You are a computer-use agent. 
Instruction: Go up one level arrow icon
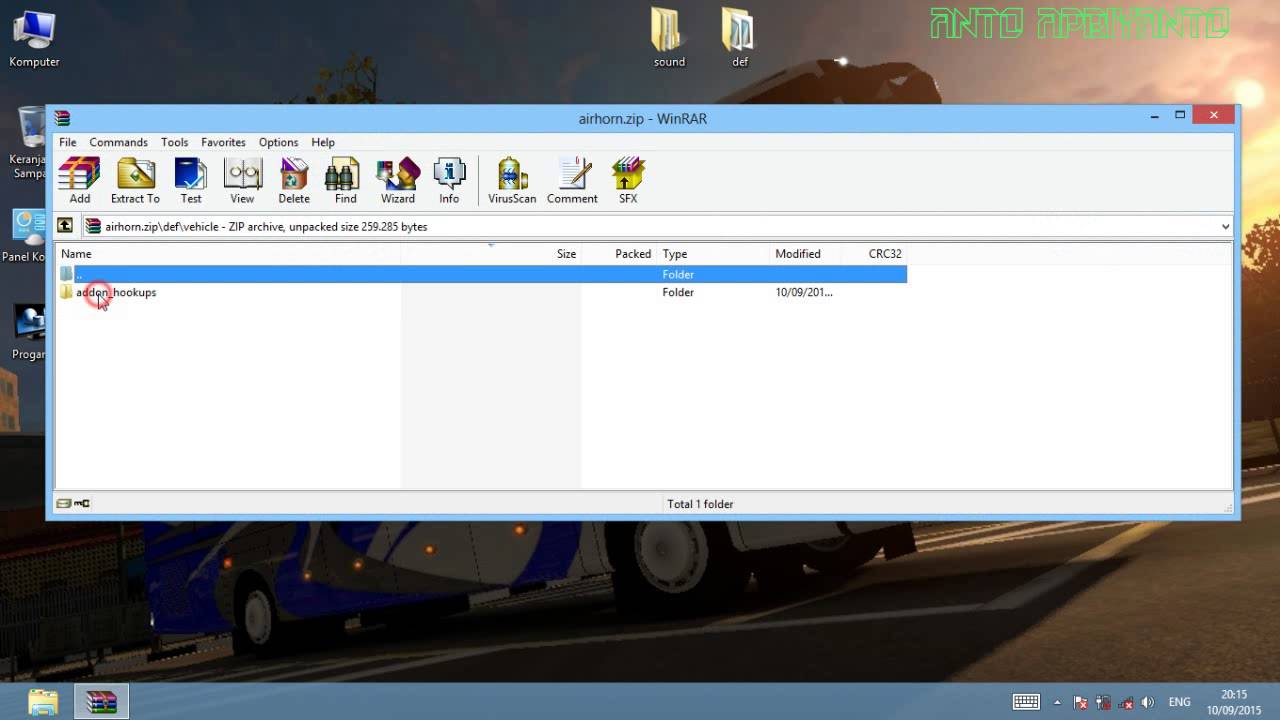pyautogui.click(x=65, y=226)
